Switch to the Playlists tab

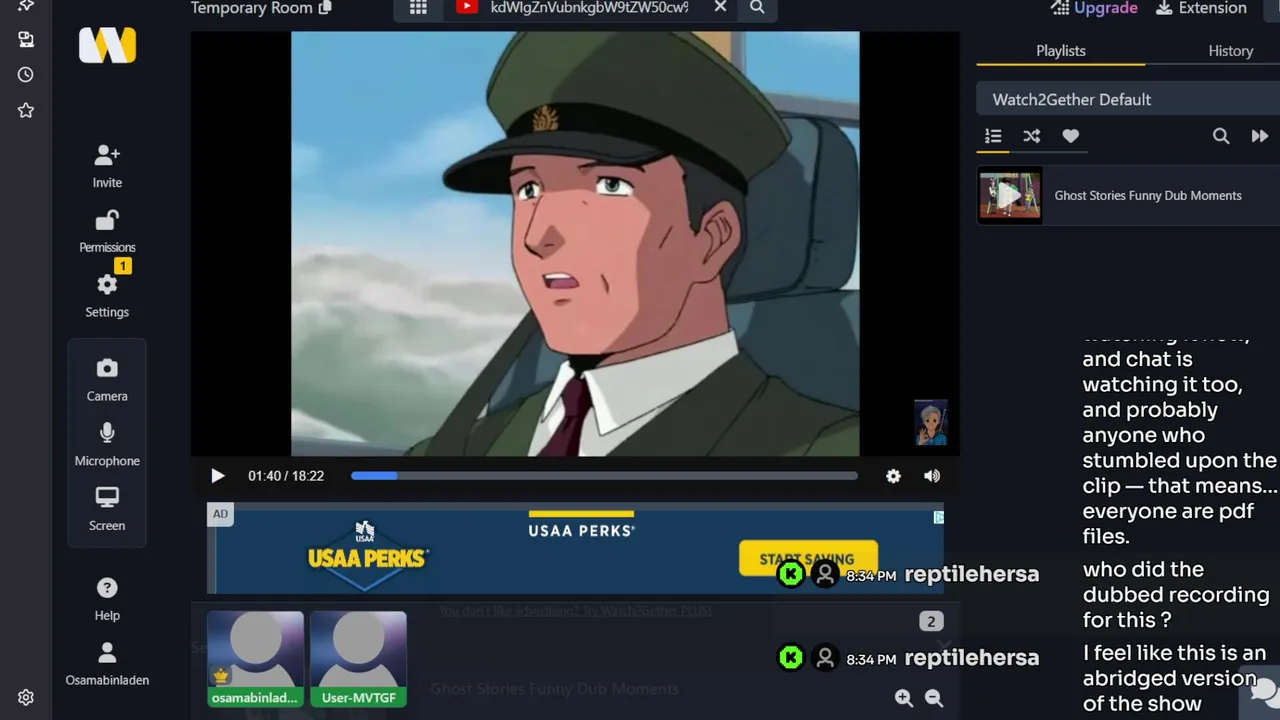(x=1061, y=51)
